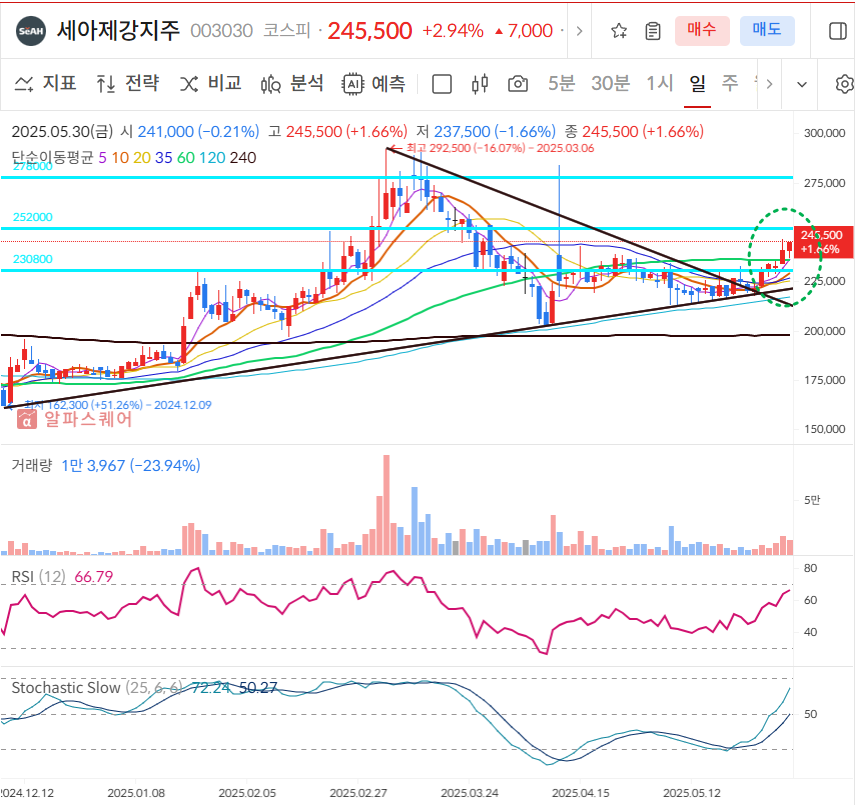Expand the price details chevron next to +7,000
855x805 pixels.
coord(580,31)
